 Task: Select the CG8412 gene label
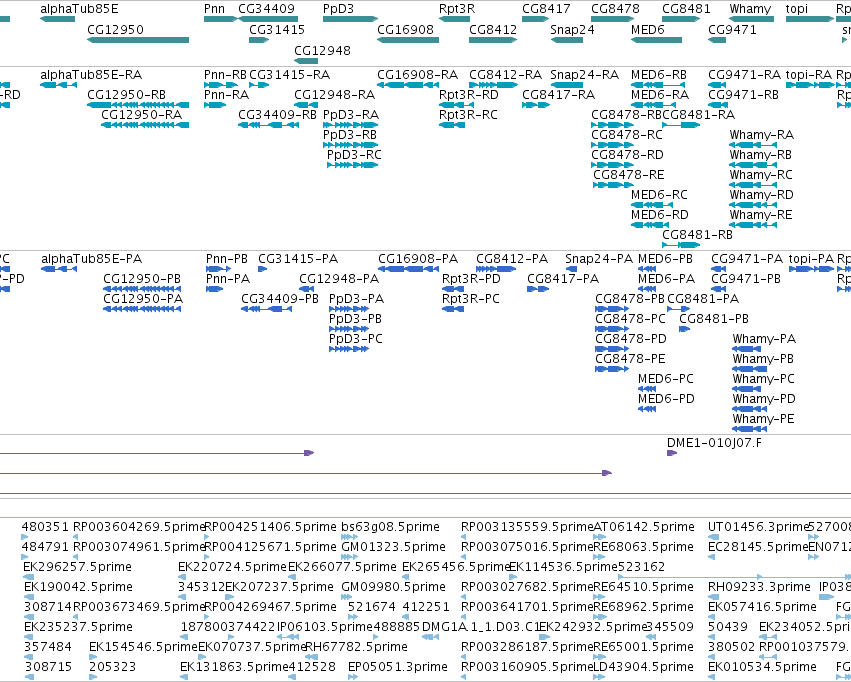click(493, 29)
